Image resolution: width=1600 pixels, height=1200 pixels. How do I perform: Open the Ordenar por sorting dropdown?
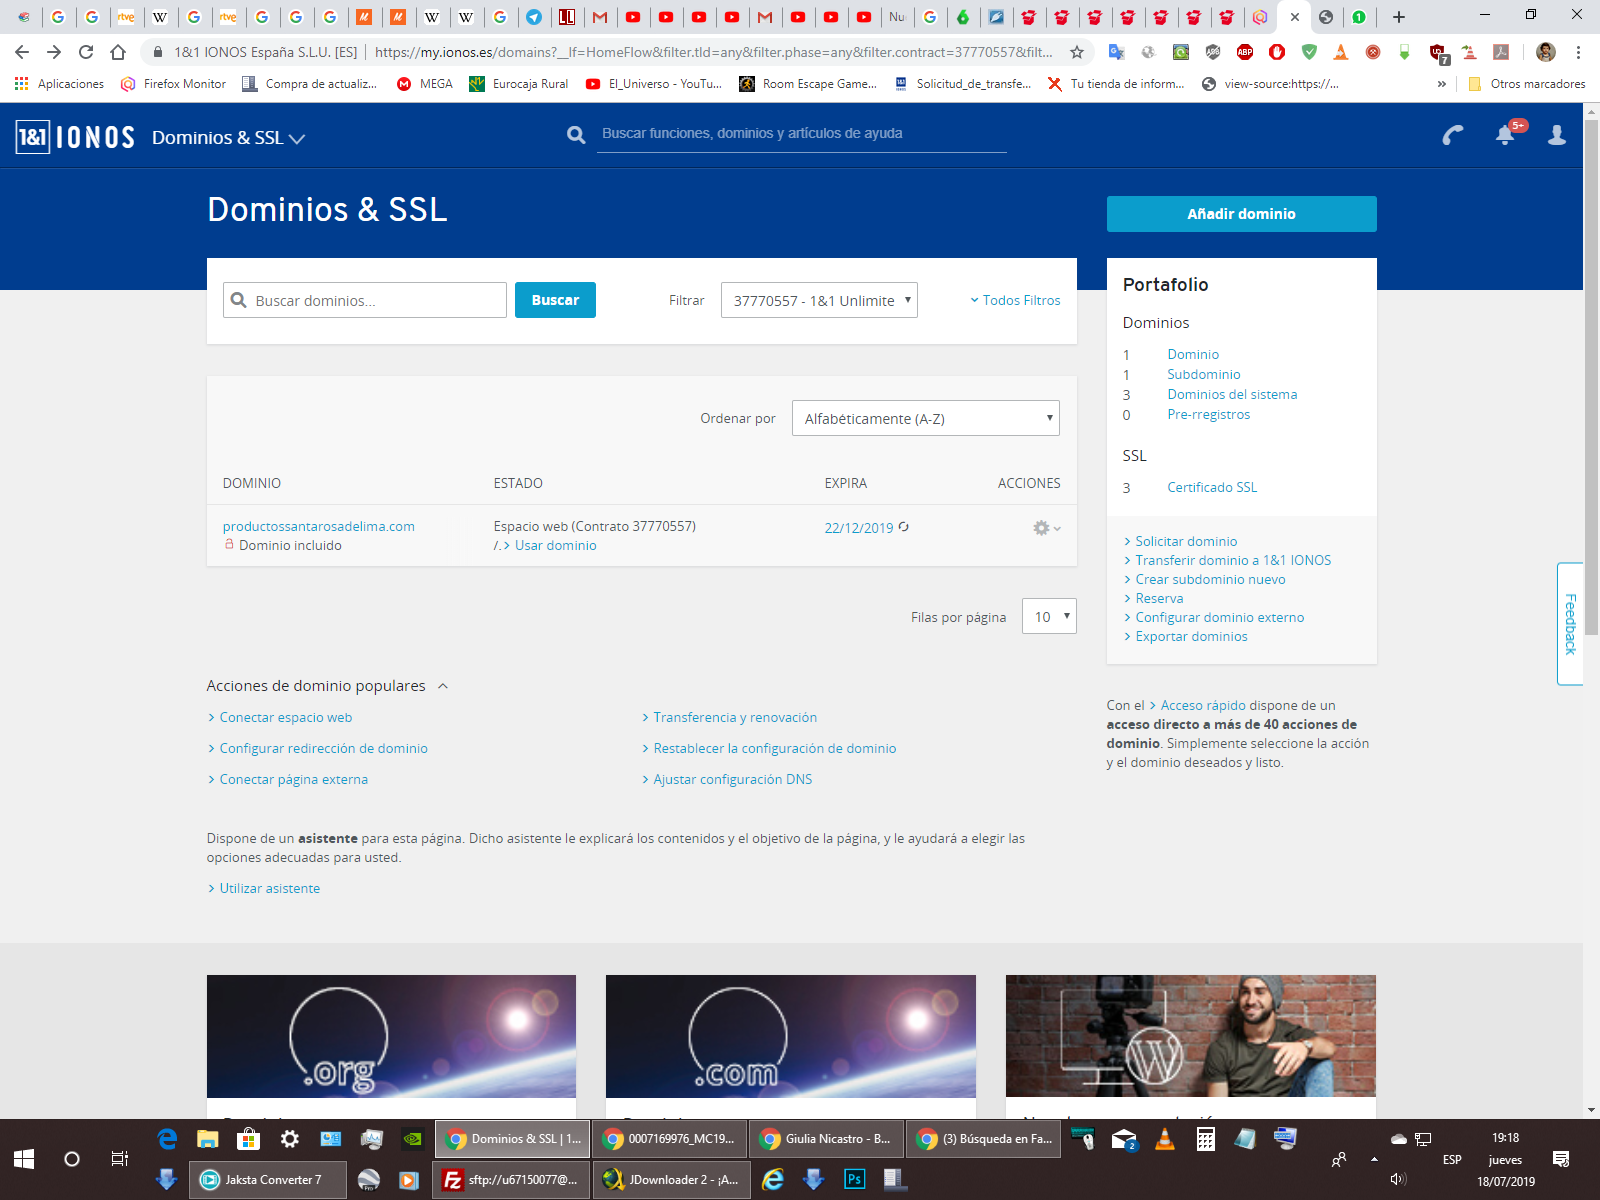coord(925,418)
